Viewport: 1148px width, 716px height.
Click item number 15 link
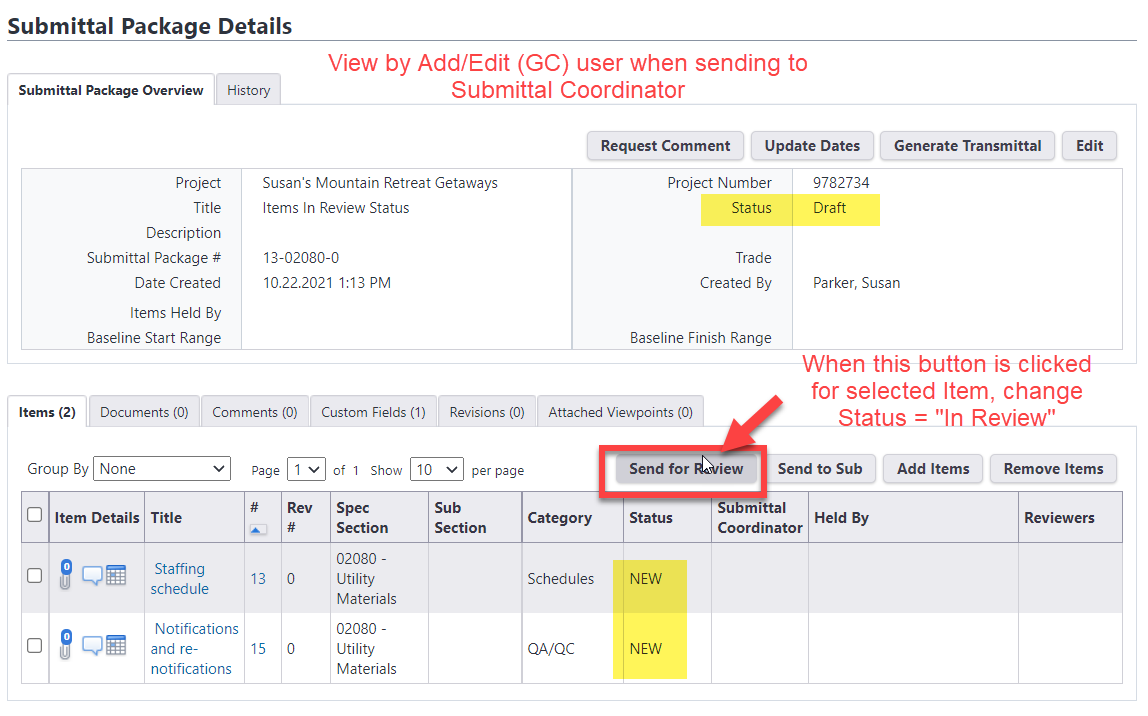tap(258, 648)
